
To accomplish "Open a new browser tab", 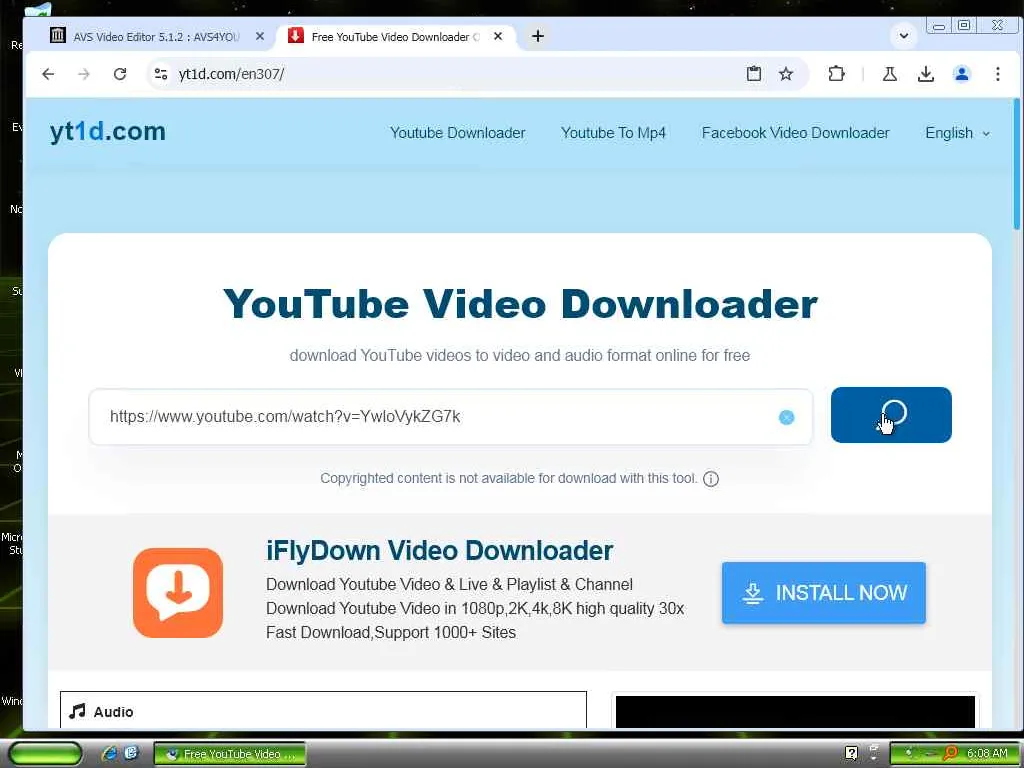I will tap(537, 36).
